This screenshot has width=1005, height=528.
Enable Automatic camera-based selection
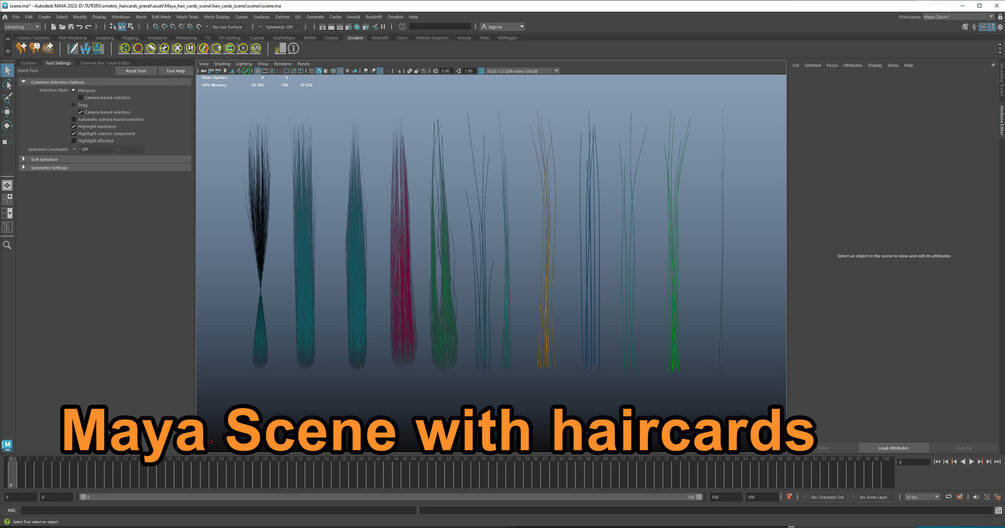click(x=74, y=119)
